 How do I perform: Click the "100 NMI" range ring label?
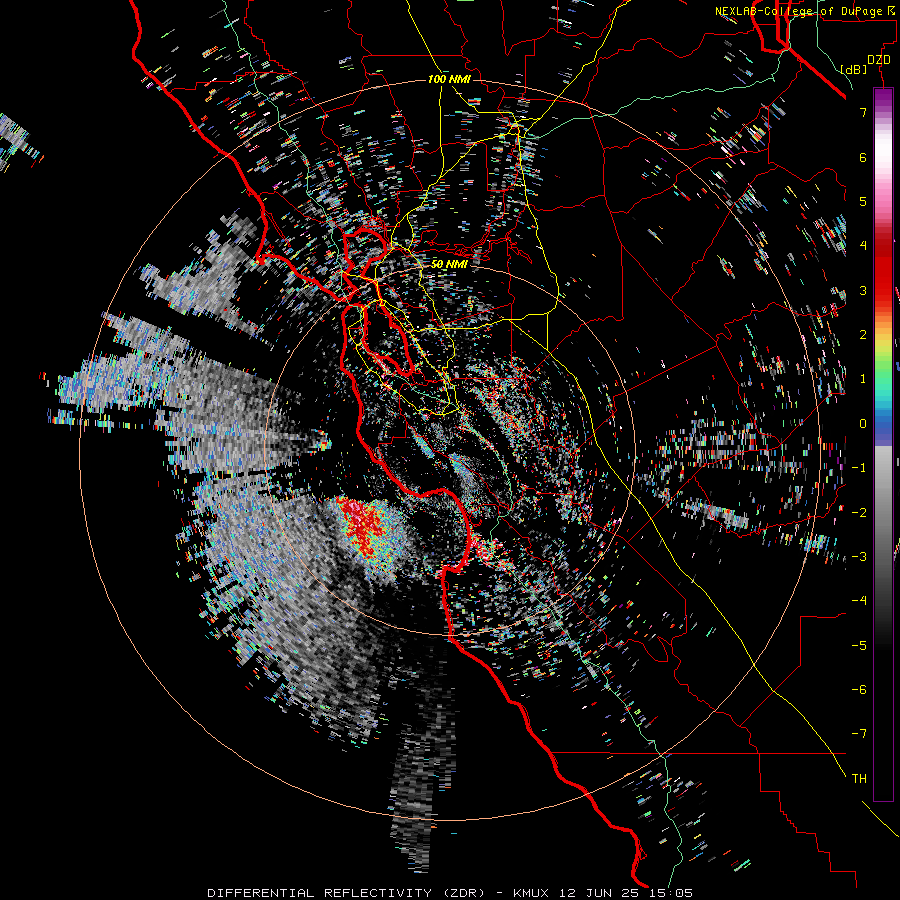tap(449, 79)
